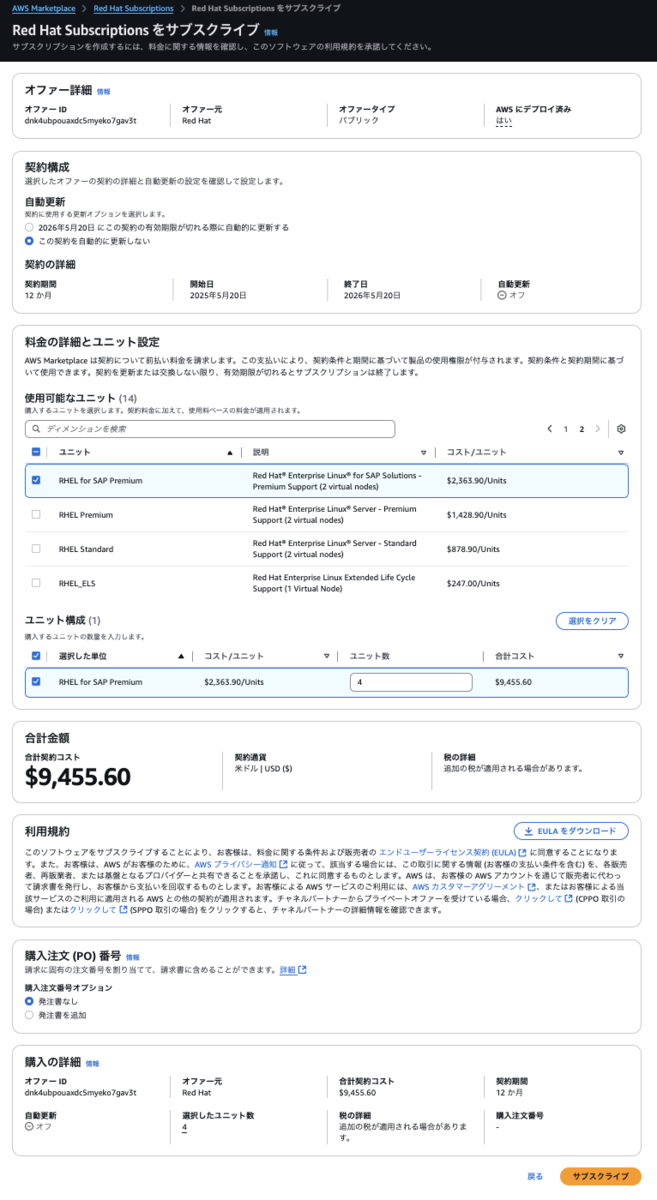Select auto-renew on 2026年5月20日 radio option
The height and width of the screenshot is (1200, 657).
pyautogui.click(x=30, y=227)
